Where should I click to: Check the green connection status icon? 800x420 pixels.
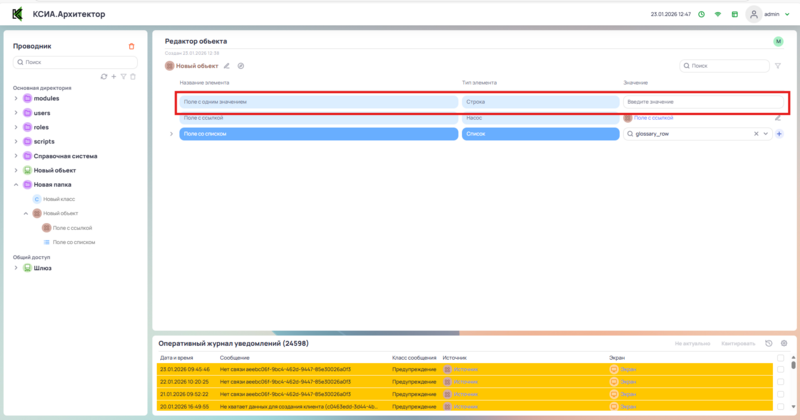pos(718,14)
